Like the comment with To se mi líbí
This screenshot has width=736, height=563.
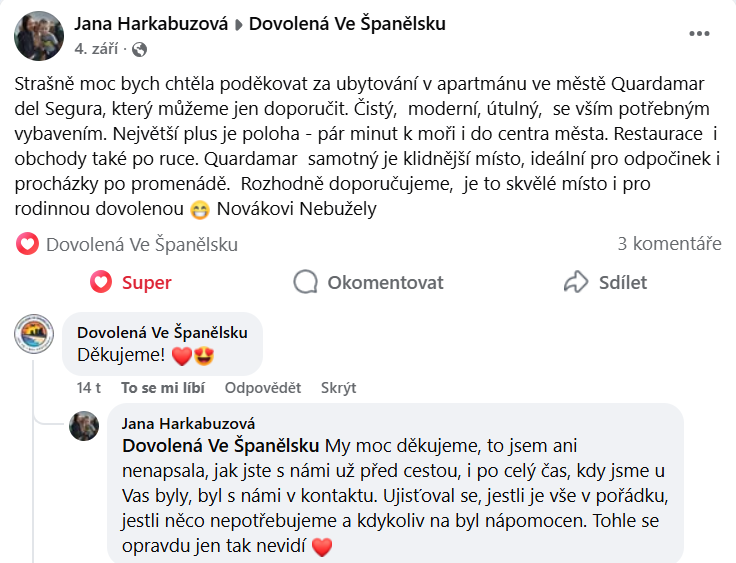162,388
